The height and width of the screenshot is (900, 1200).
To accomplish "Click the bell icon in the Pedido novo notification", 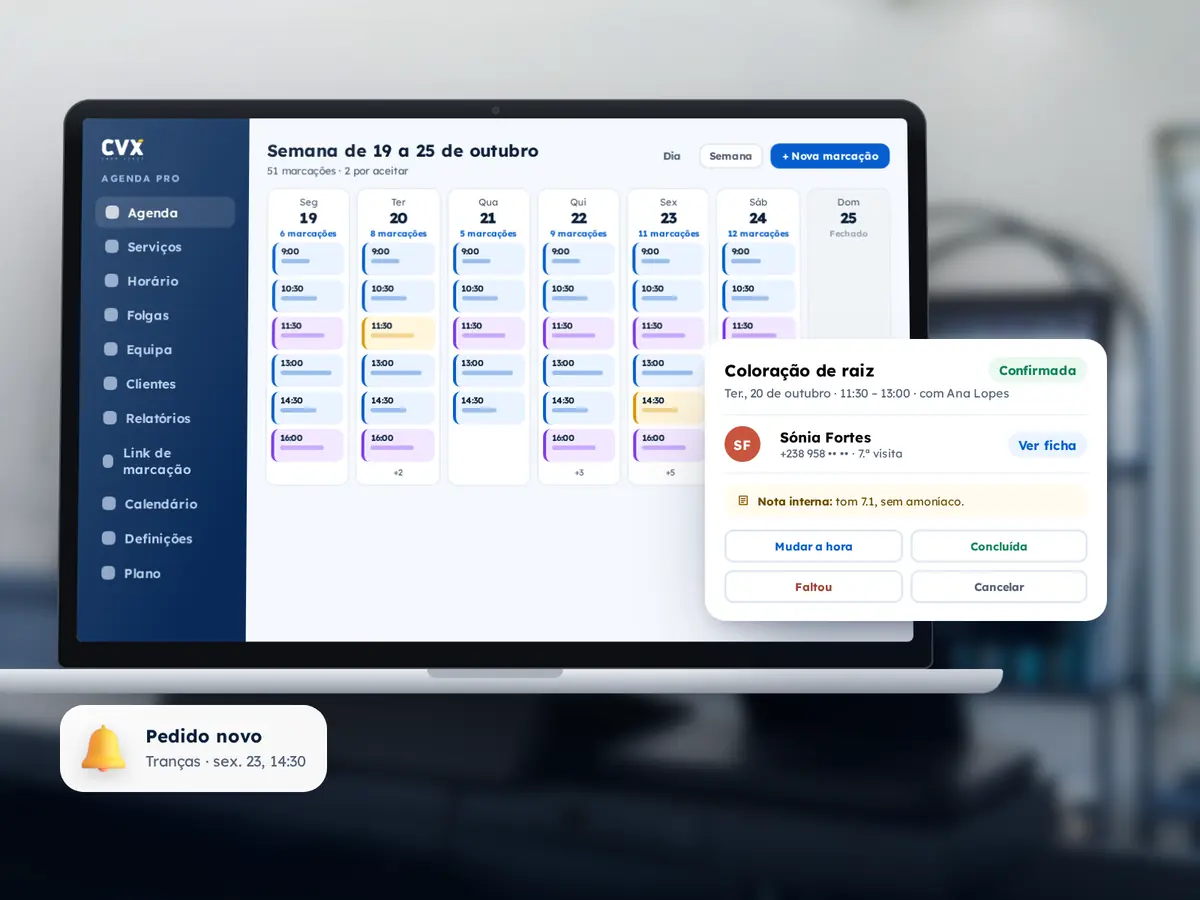I will pos(104,748).
